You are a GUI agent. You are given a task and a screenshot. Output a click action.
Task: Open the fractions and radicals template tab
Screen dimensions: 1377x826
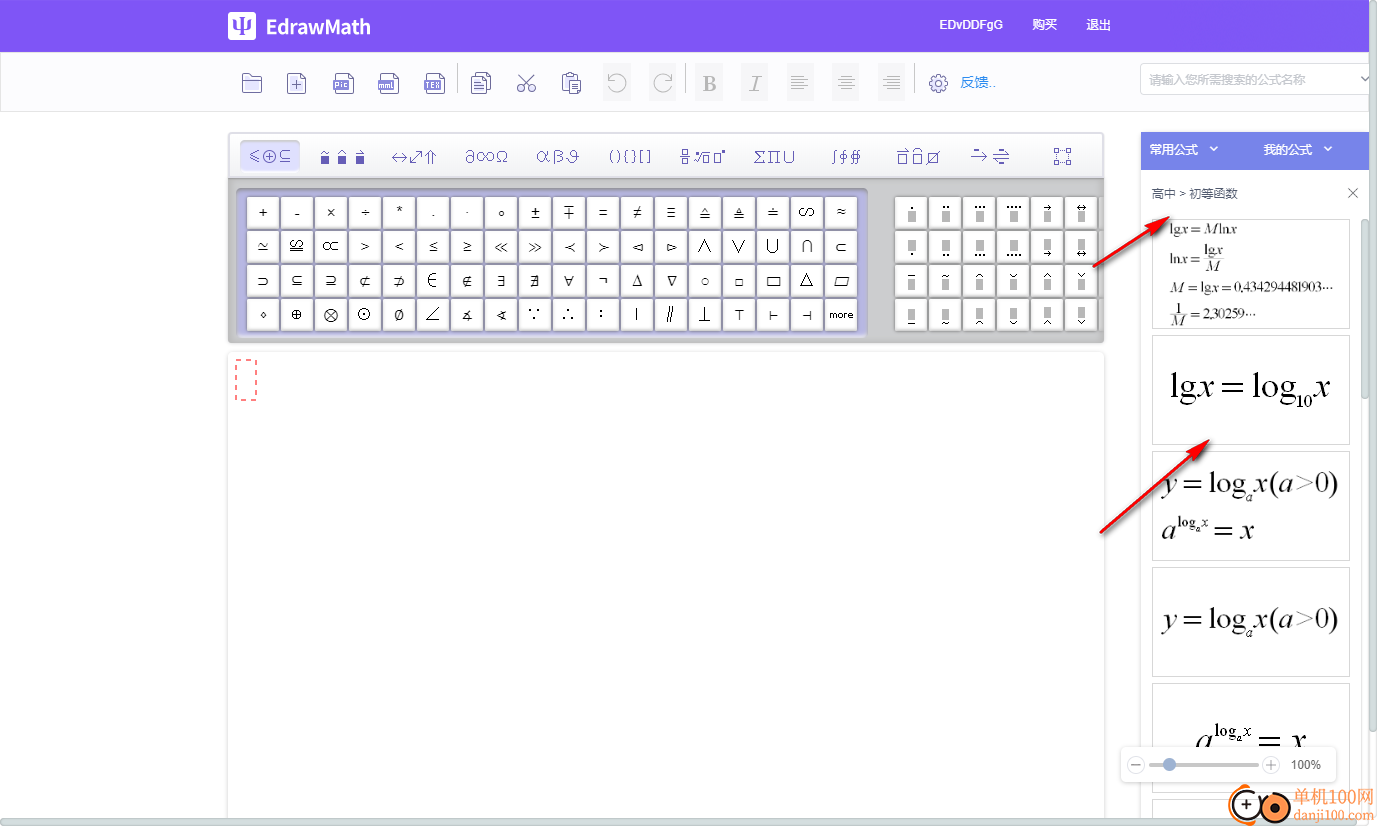click(702, 156)
